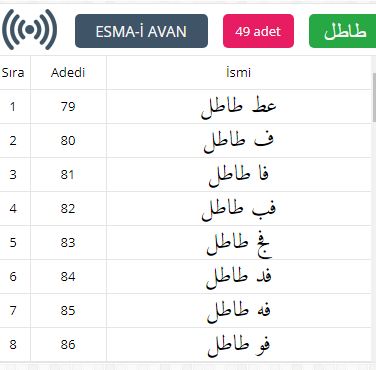Click the count value 85
This screenshot has height=370, width=376.
tap(68, 311)
